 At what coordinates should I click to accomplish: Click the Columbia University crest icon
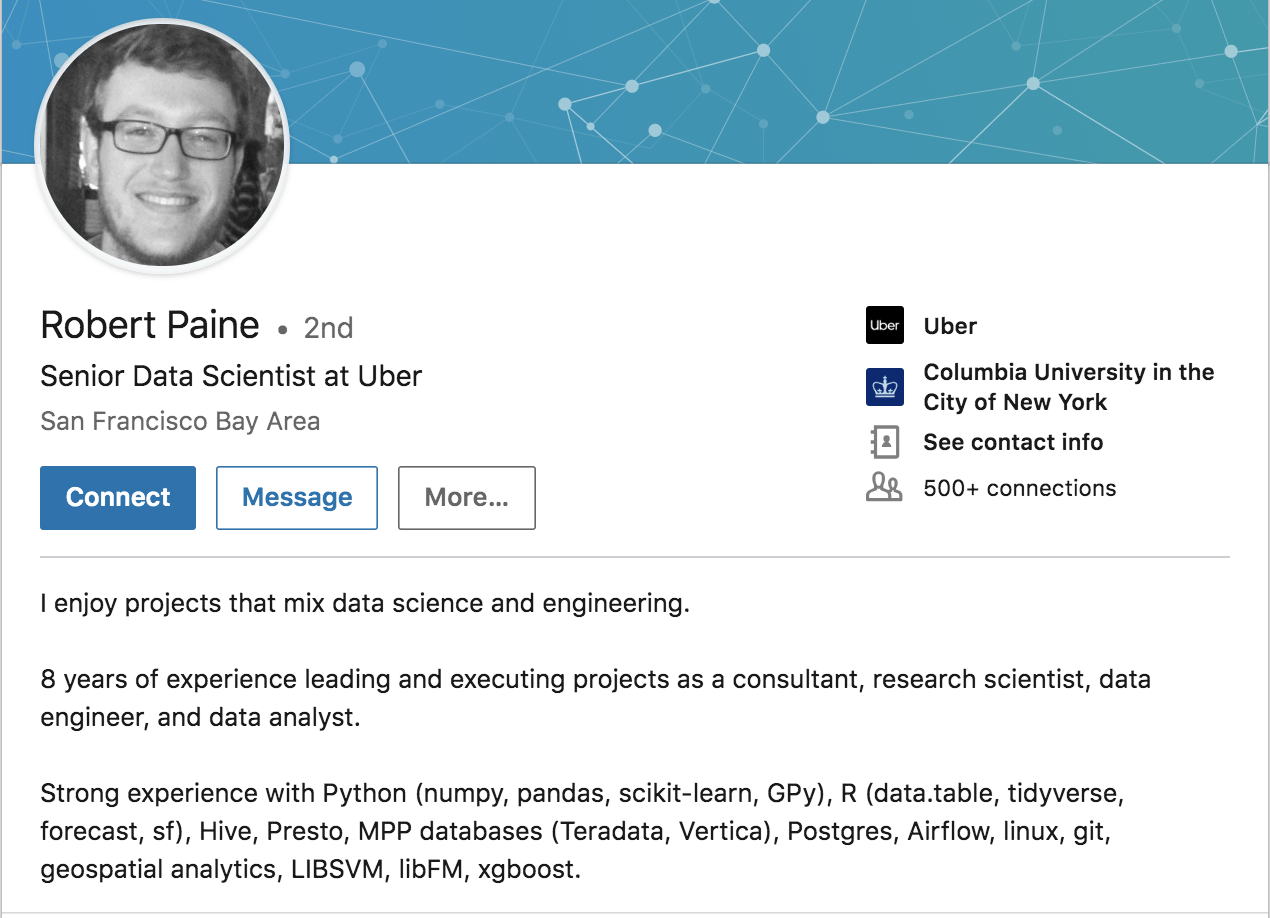pos(884,387)
